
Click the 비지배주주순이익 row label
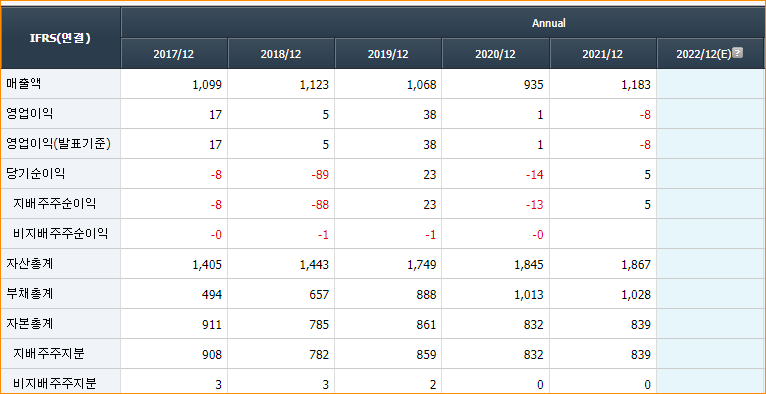click(61, 233)
